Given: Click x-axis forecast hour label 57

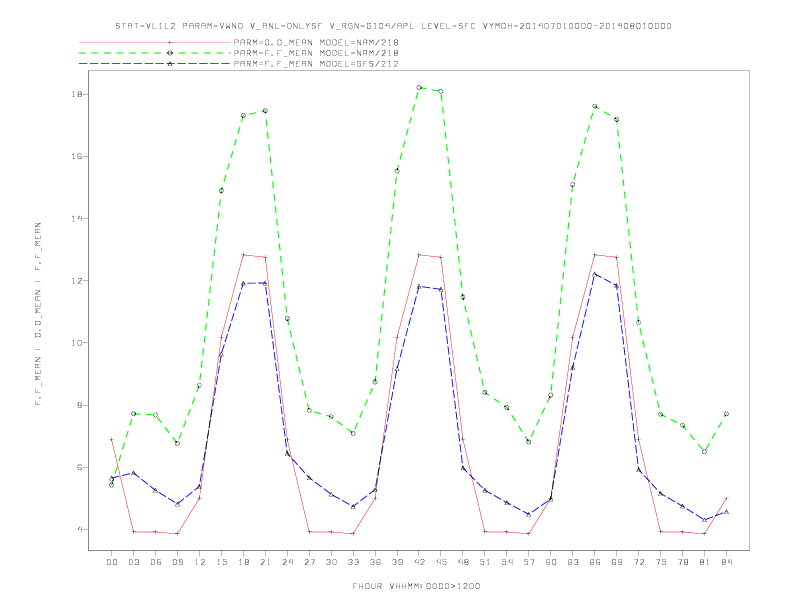Looking at the screenshot, I should pyautogui.click(x=529, y=562).
